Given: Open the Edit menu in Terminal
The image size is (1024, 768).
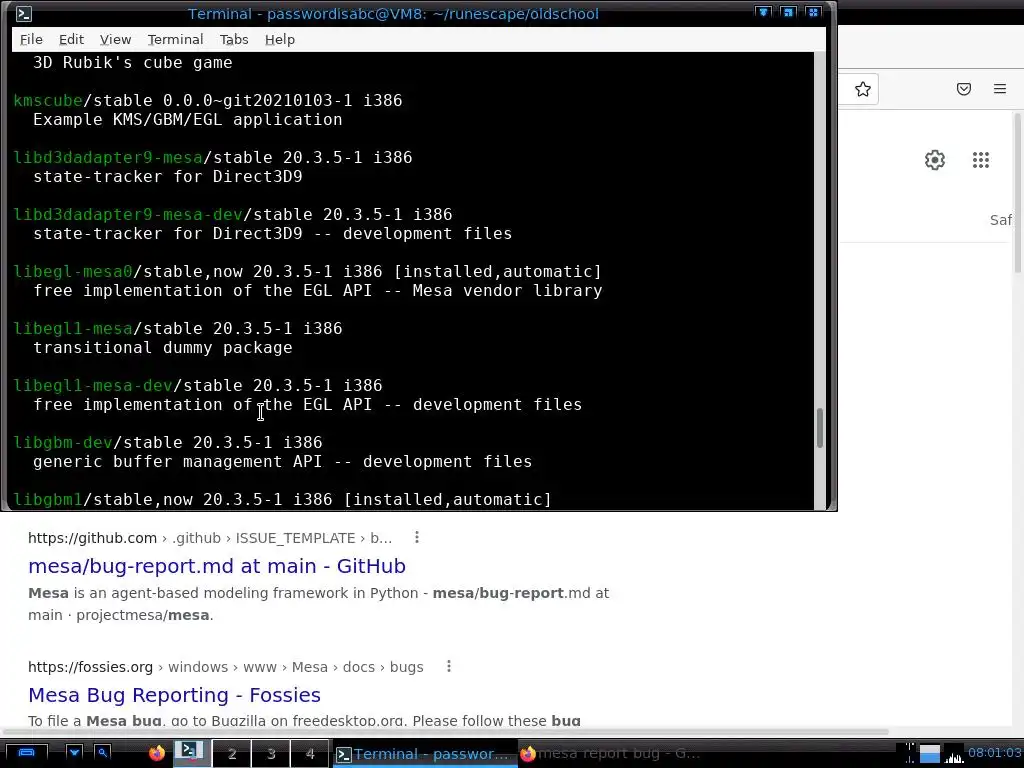Looking at the screenshot, I should 71,39.
